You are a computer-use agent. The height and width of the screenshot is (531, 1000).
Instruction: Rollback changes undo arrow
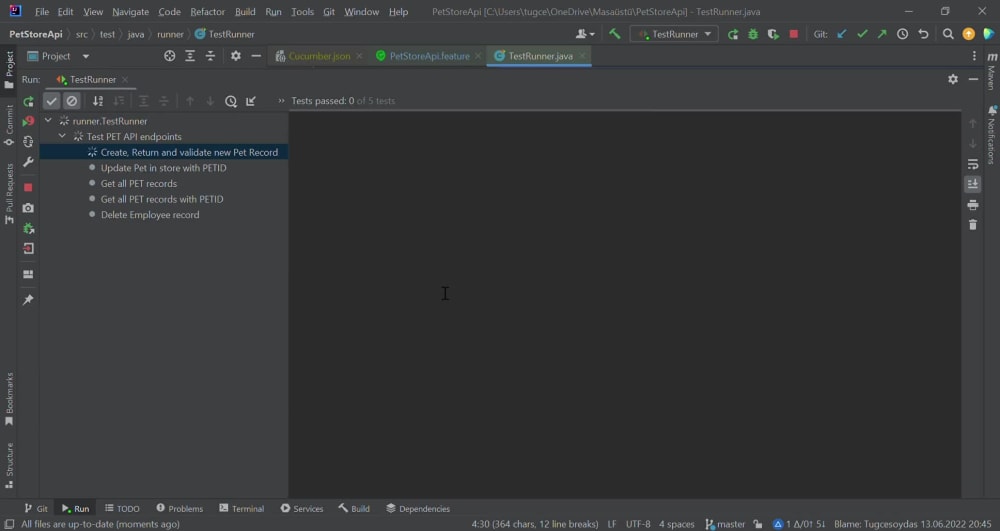point(923,34)
